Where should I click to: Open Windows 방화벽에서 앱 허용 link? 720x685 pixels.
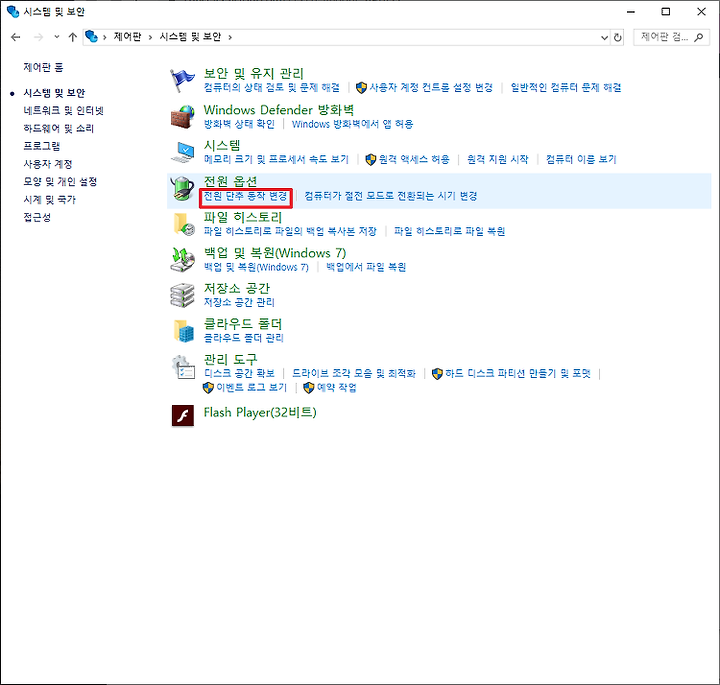pos(352,124)
